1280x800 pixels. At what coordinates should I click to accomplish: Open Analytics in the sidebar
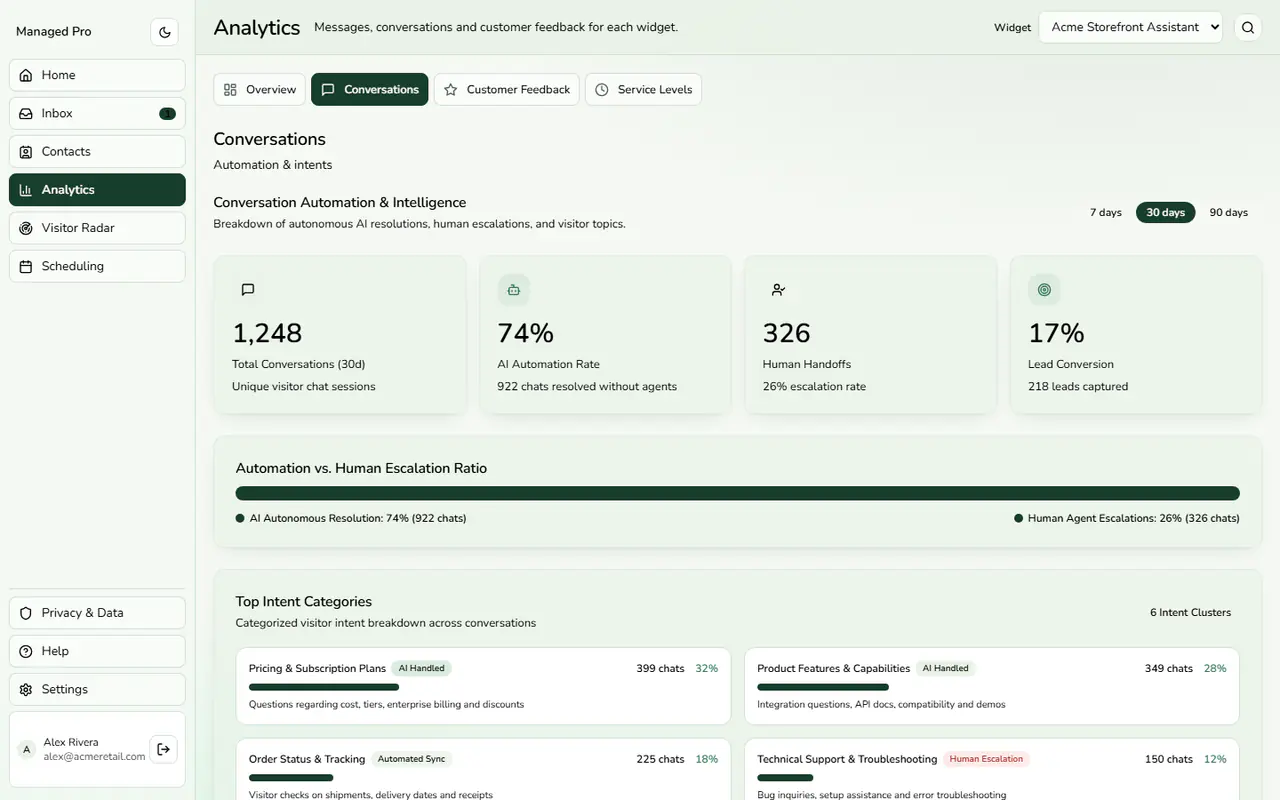tap(97, 190)
